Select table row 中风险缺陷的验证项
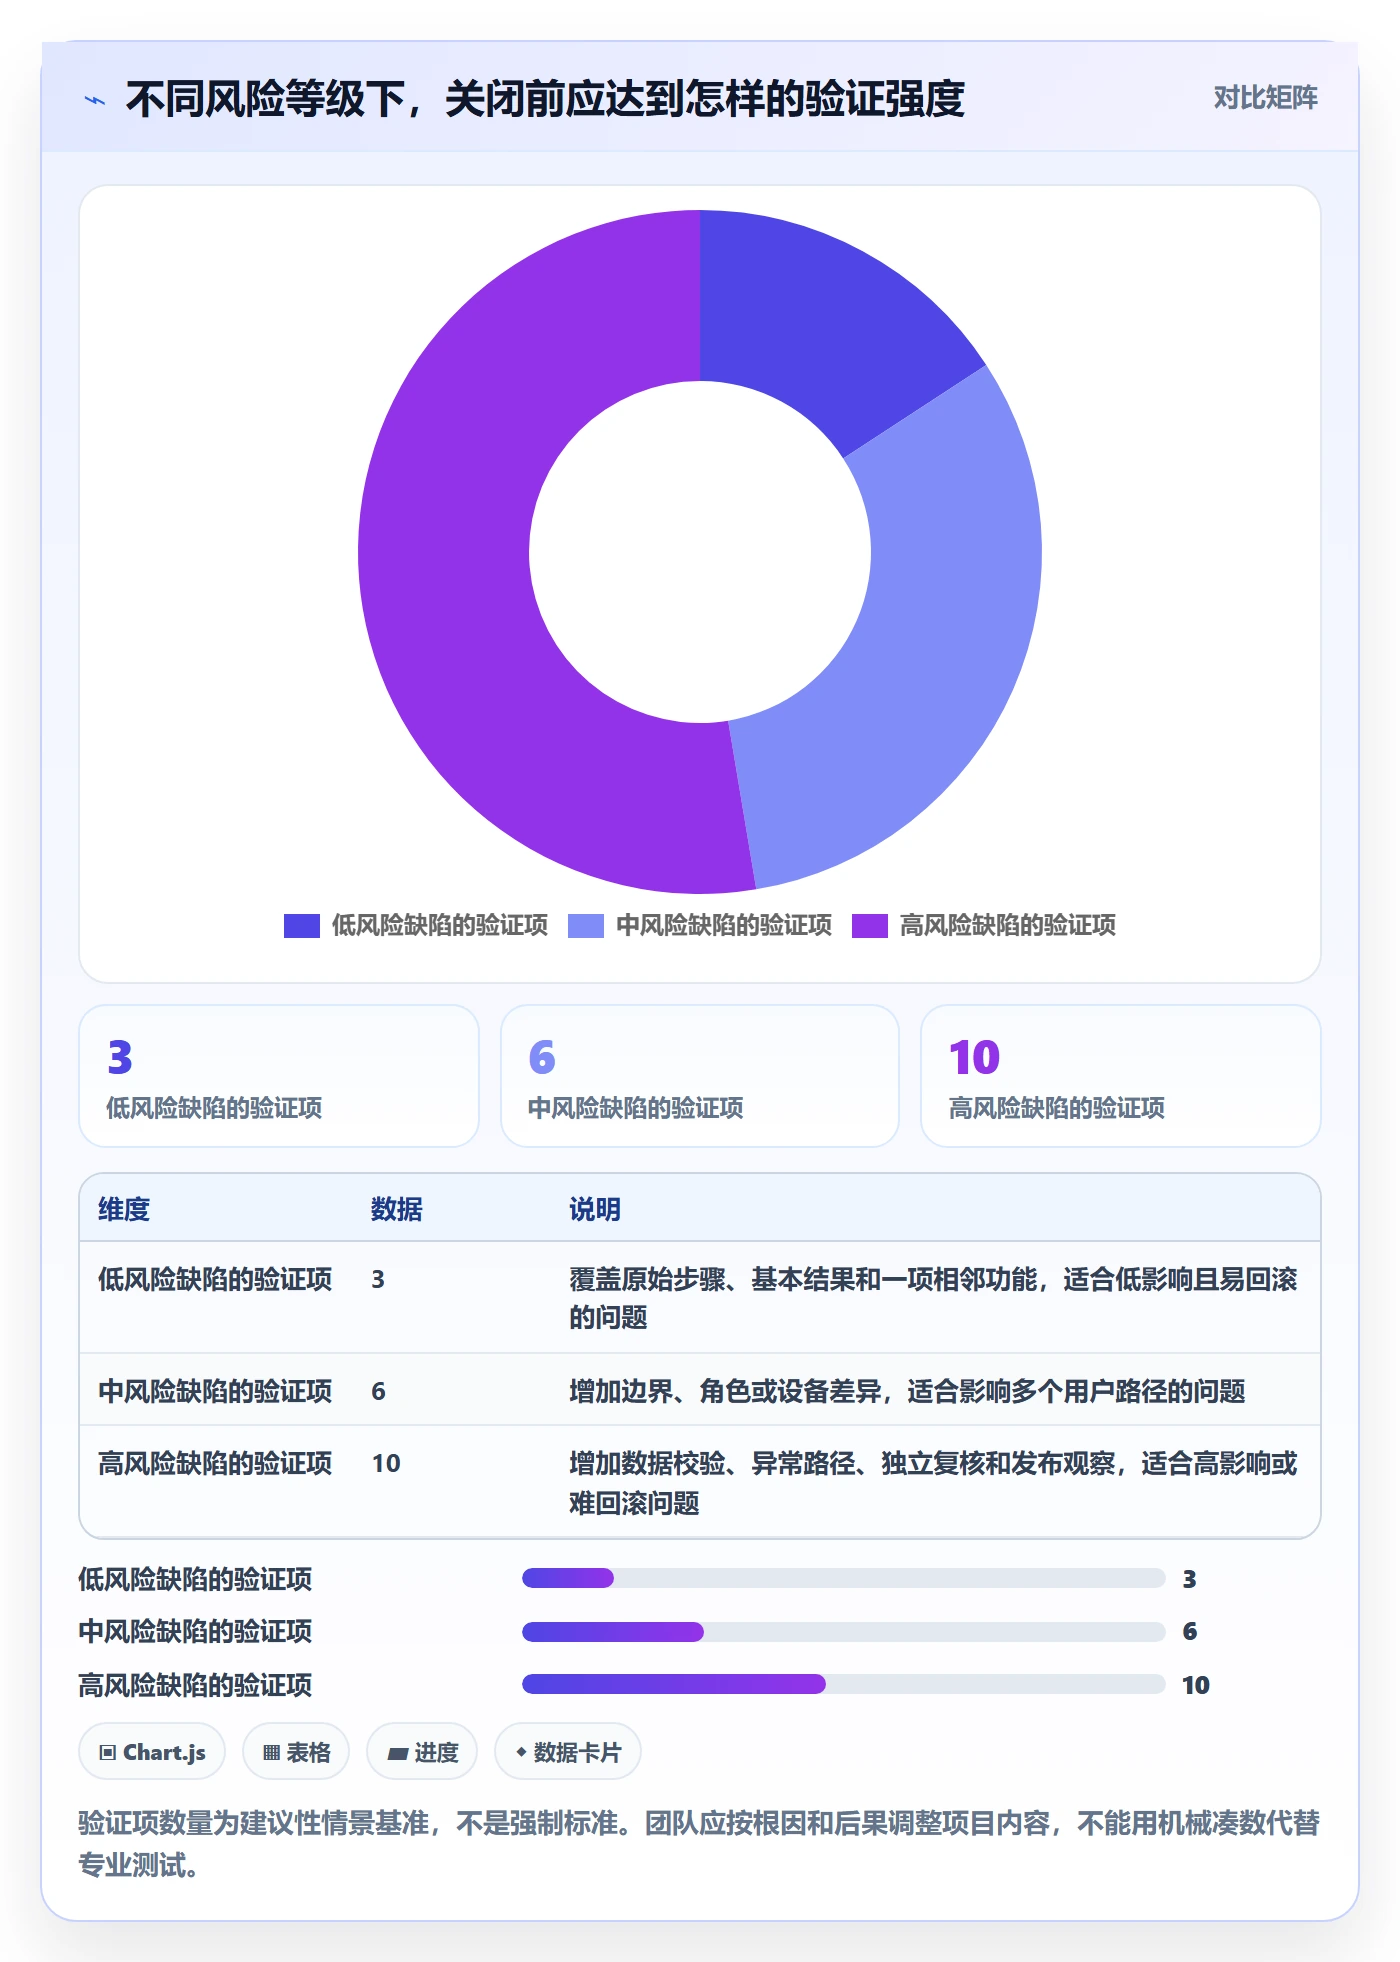Screen dimensions: 1400x1962 click(x=700, y=1390)
